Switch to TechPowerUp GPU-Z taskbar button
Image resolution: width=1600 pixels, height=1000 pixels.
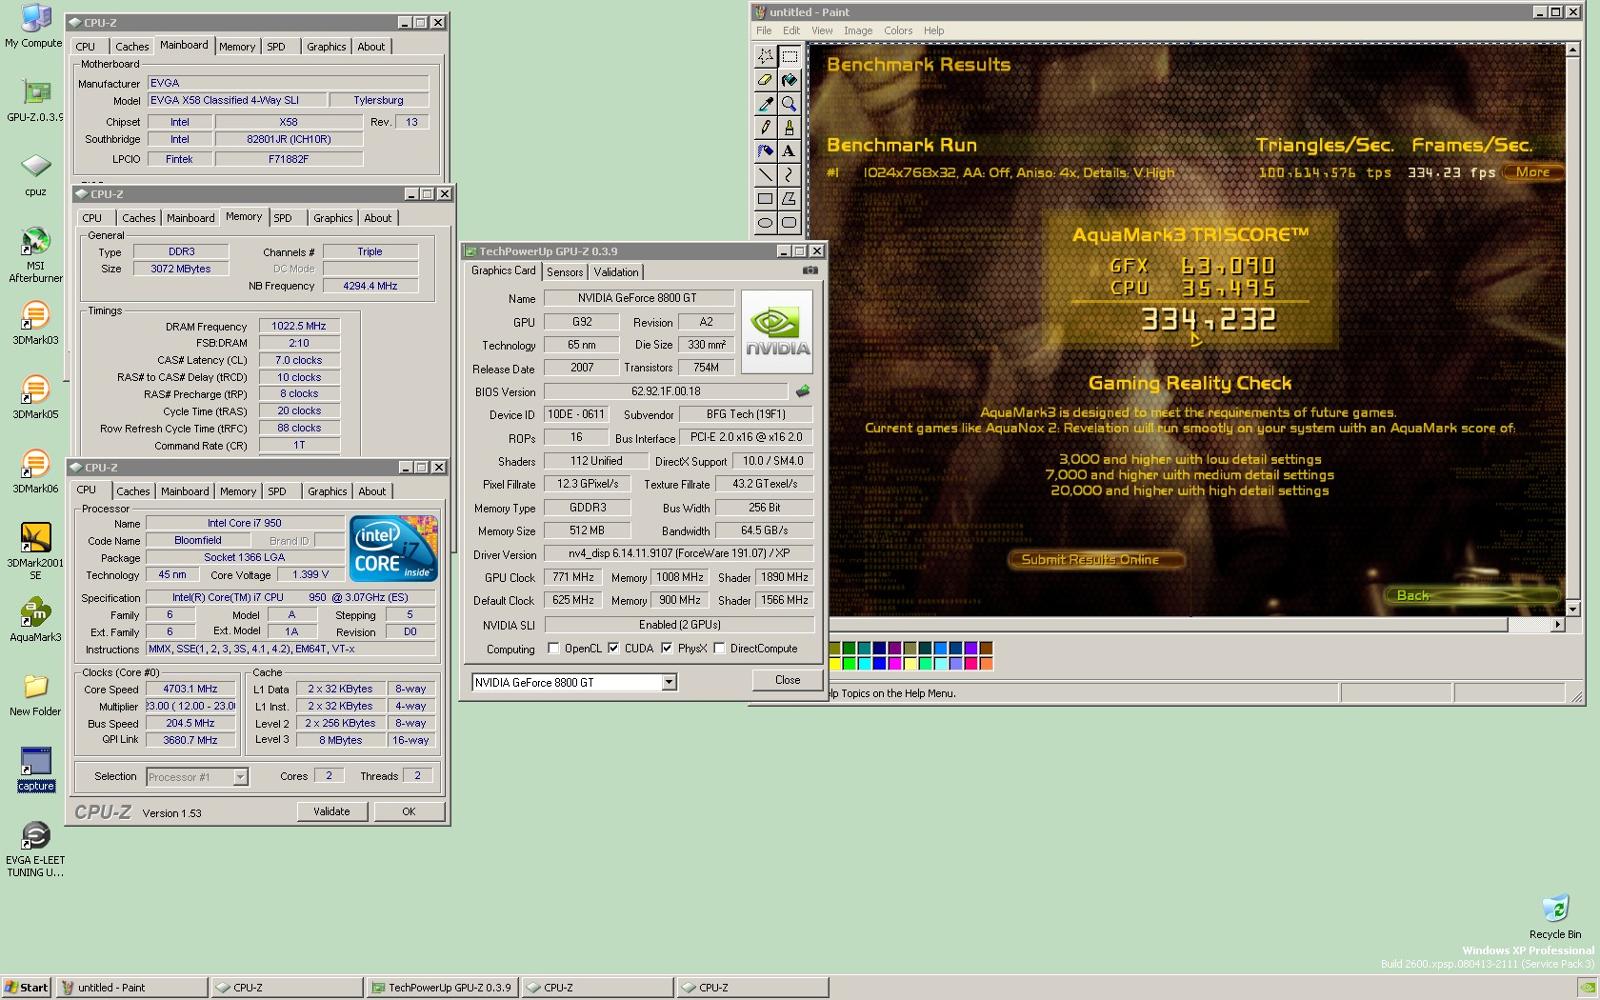[x=441, y=987]
